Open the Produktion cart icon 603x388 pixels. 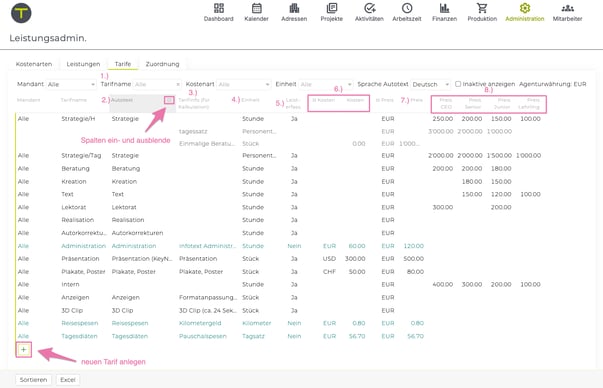point(482,8)
